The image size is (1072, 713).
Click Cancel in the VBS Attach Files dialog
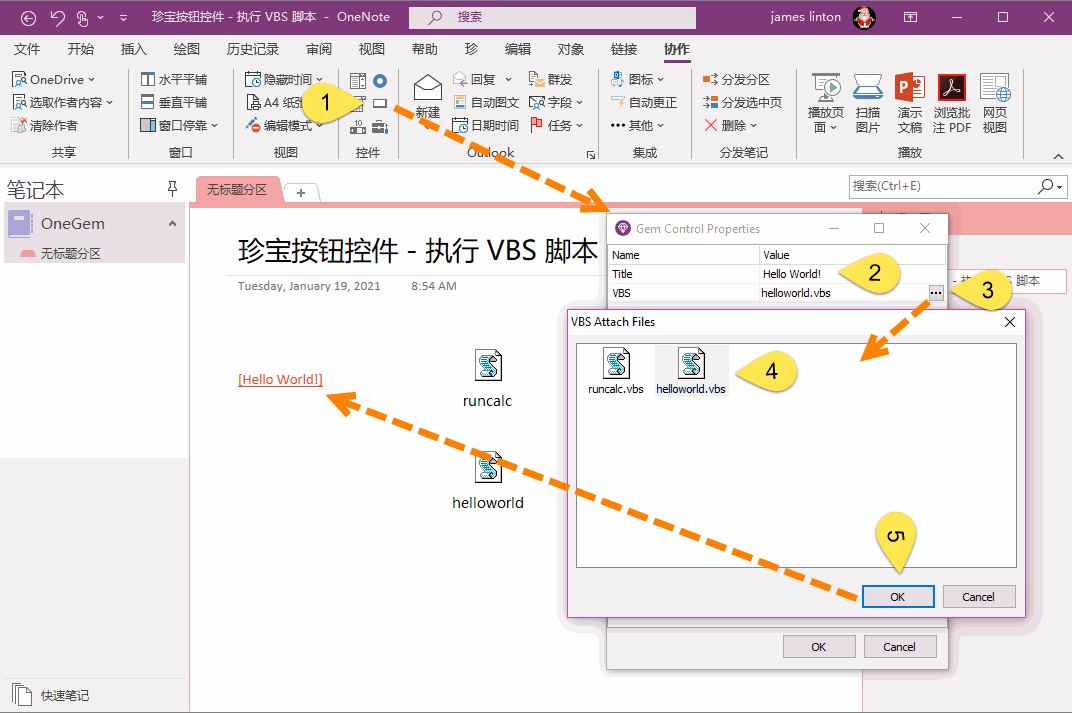pyautogui.click(x=978, y=597)
